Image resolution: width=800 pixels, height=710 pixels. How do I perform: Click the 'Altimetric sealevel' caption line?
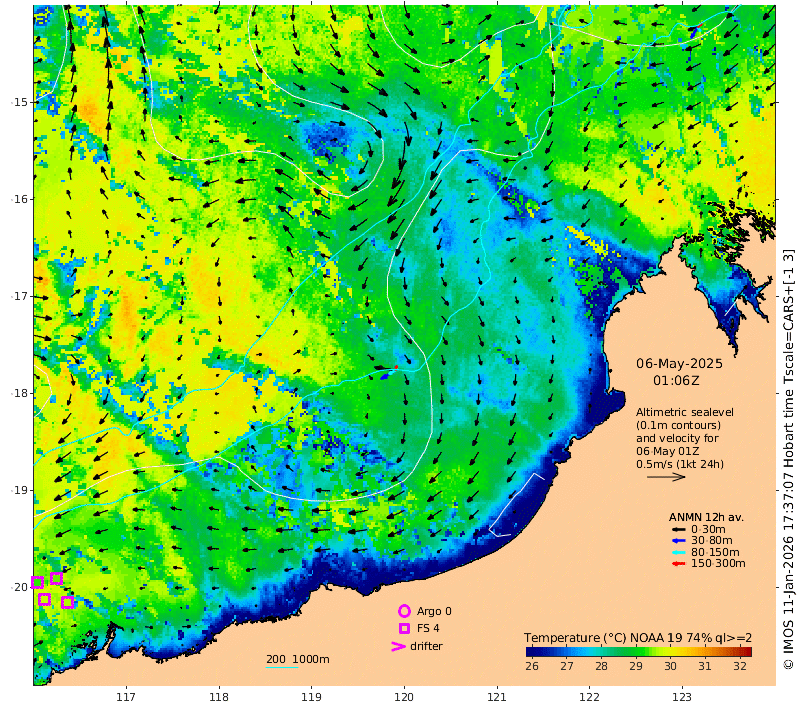tap(685, 412)
